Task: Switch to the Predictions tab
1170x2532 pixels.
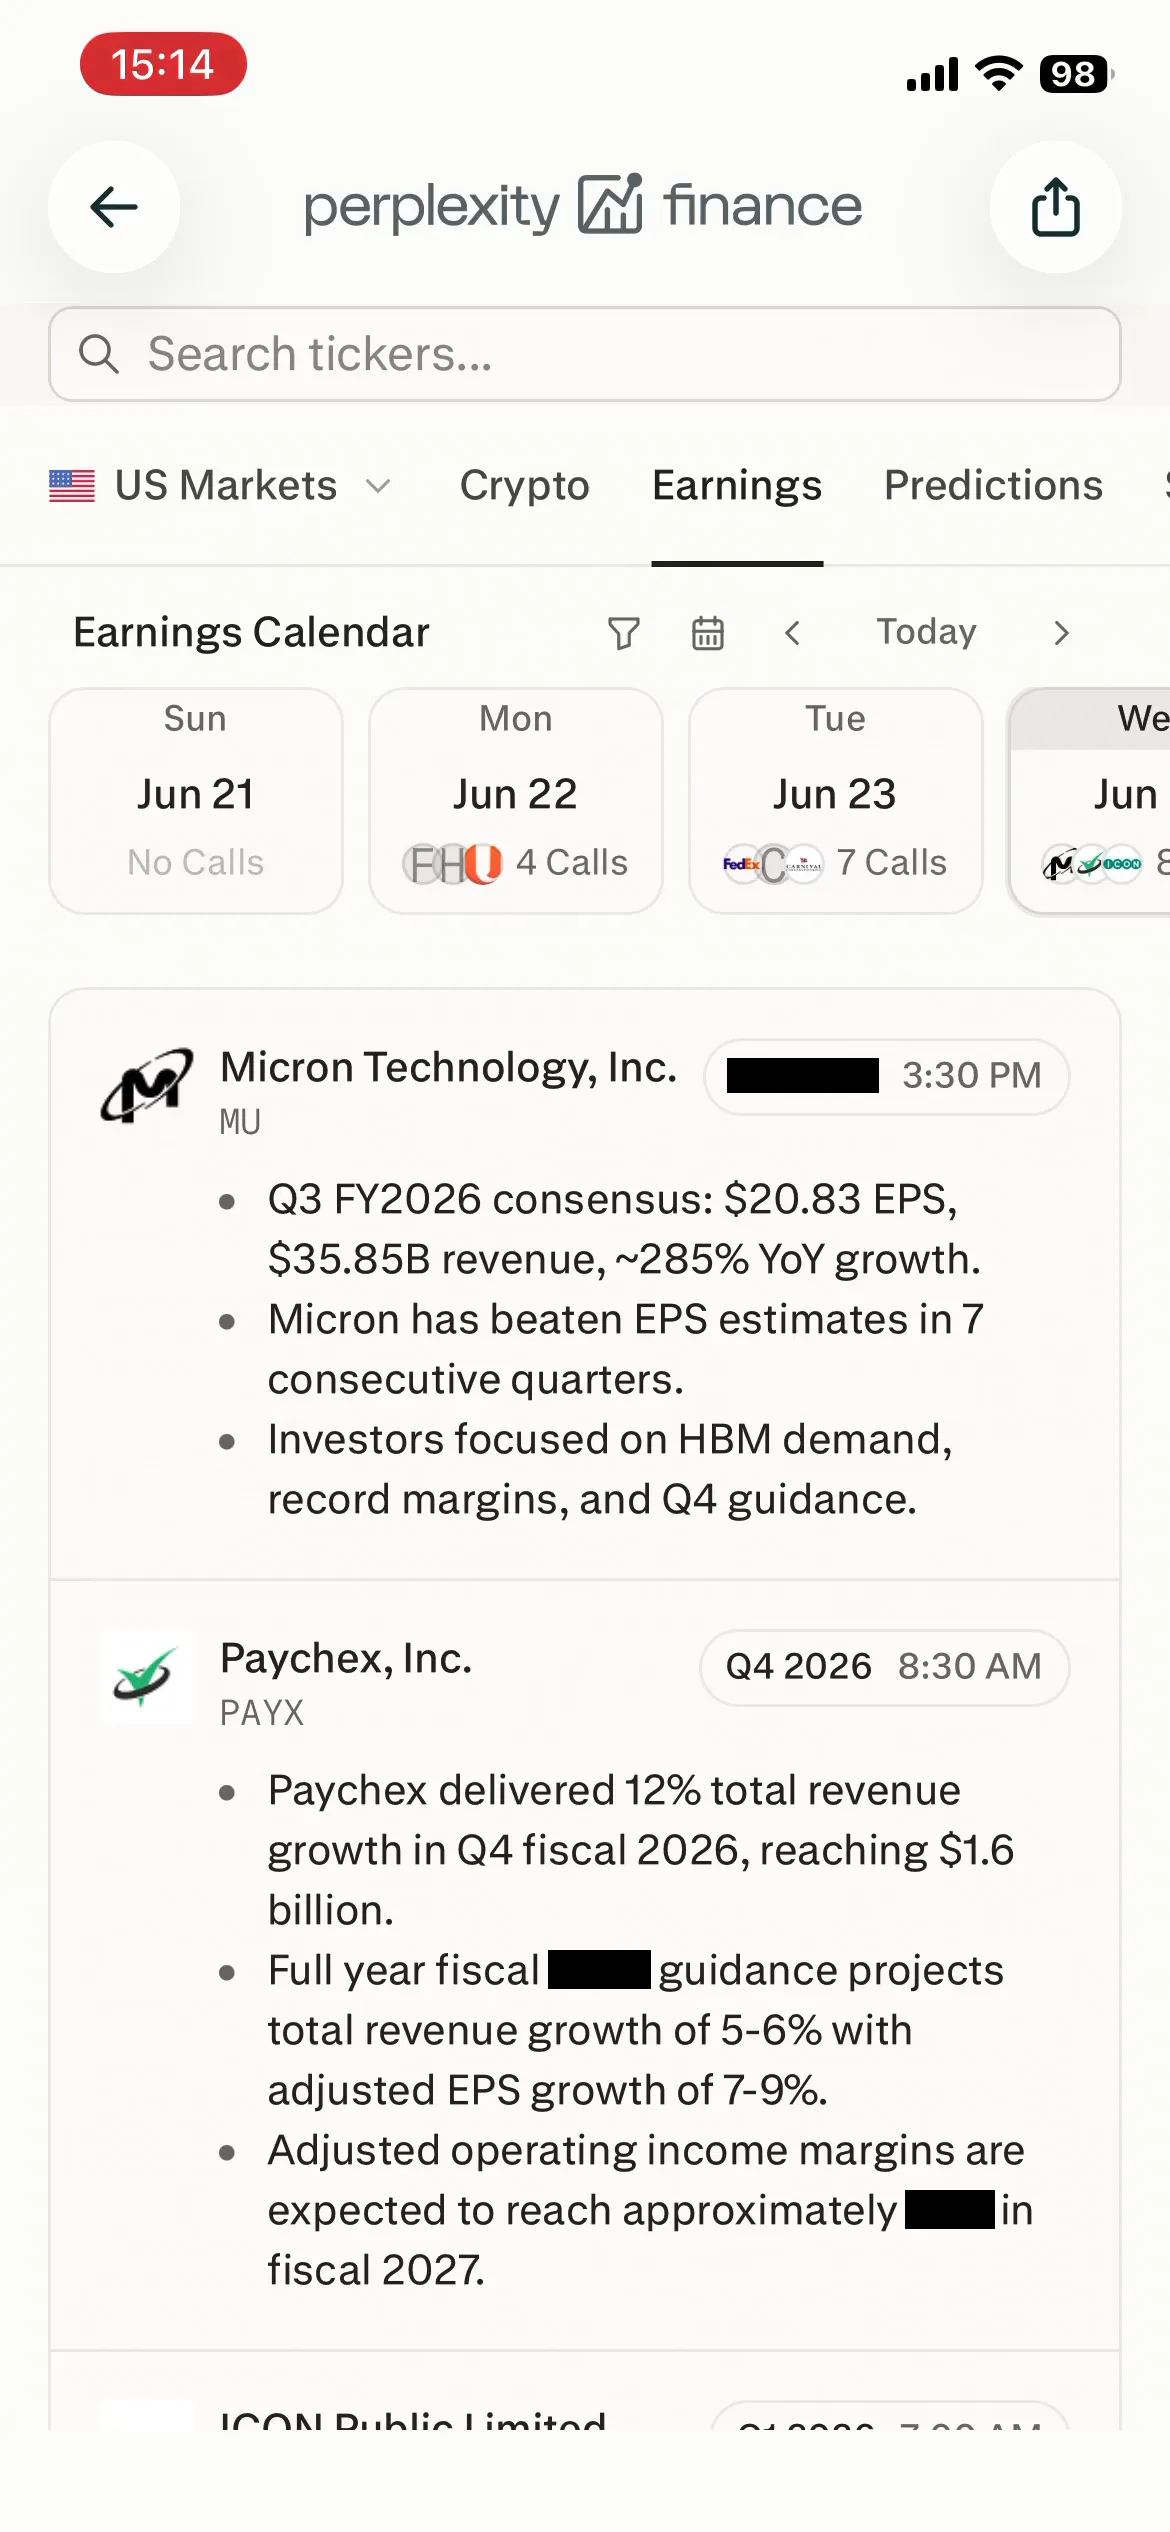Action: coord(994,486)
